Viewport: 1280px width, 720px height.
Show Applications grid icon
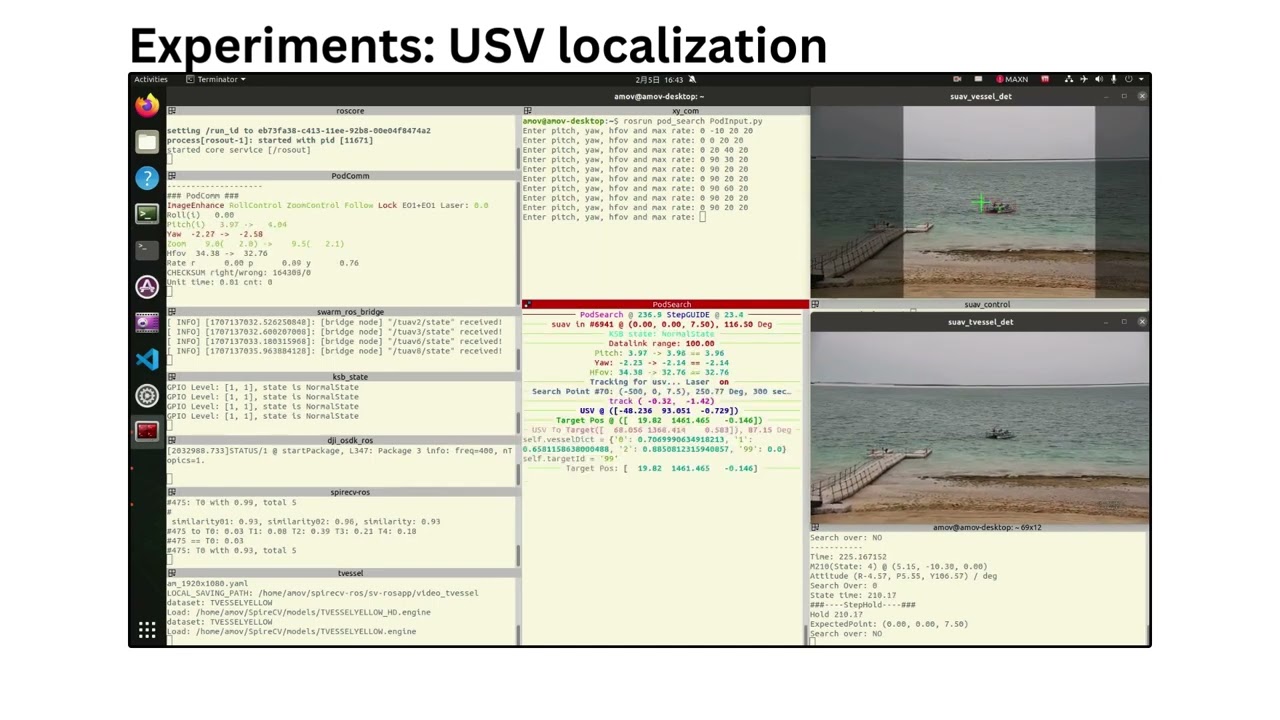coord(147,630)
